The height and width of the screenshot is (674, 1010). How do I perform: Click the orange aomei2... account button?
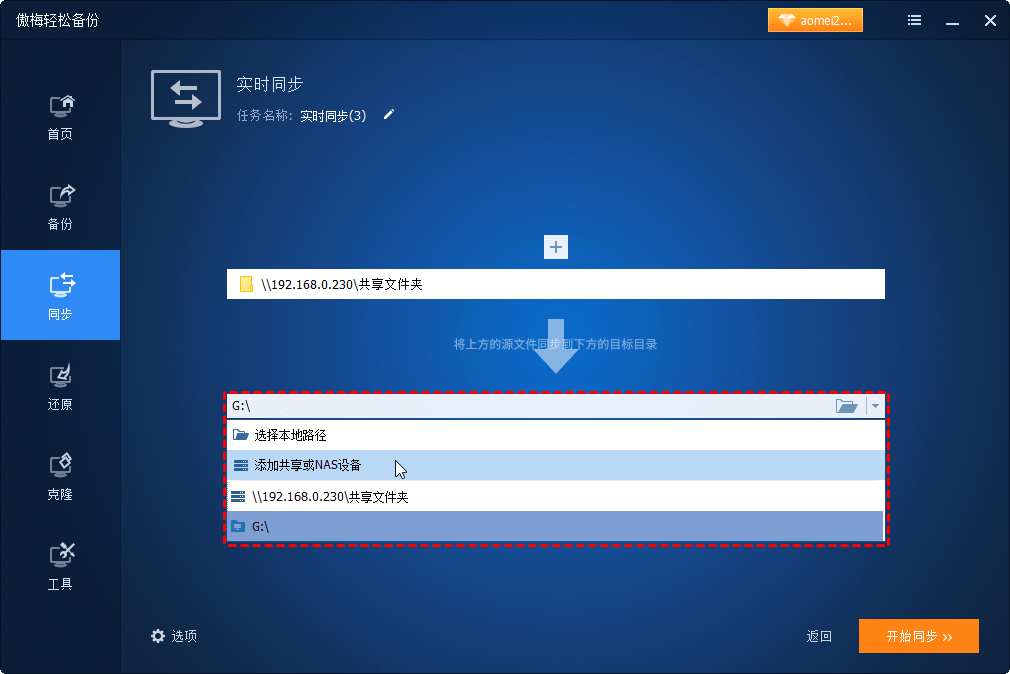(815, 20)
